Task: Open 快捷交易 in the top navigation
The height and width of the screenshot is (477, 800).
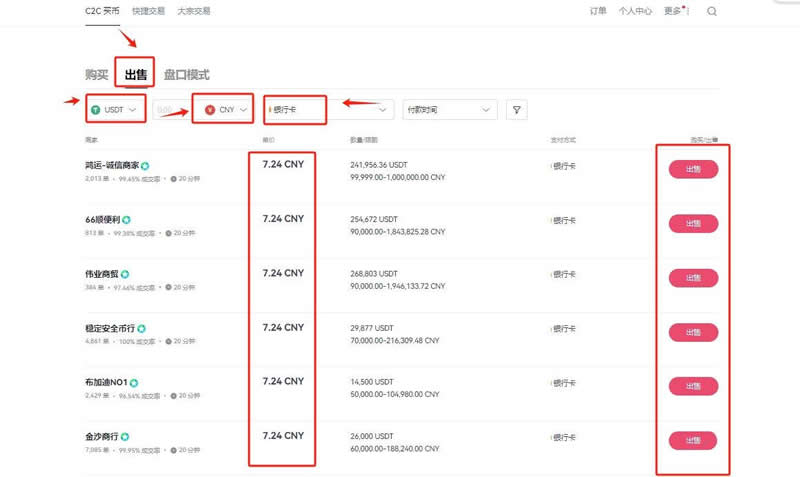Action: click(149, 12)
